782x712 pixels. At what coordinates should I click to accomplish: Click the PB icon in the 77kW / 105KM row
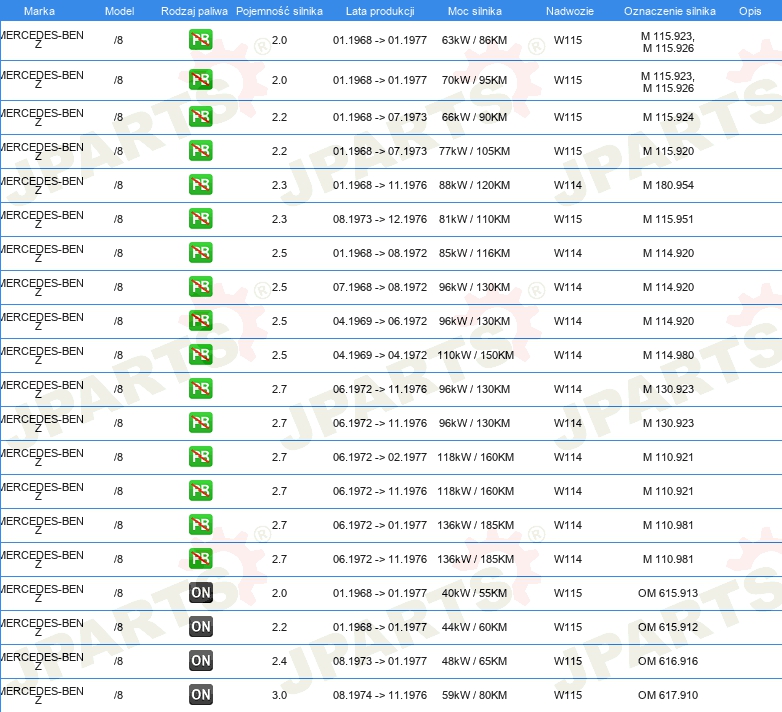point(200,151)
